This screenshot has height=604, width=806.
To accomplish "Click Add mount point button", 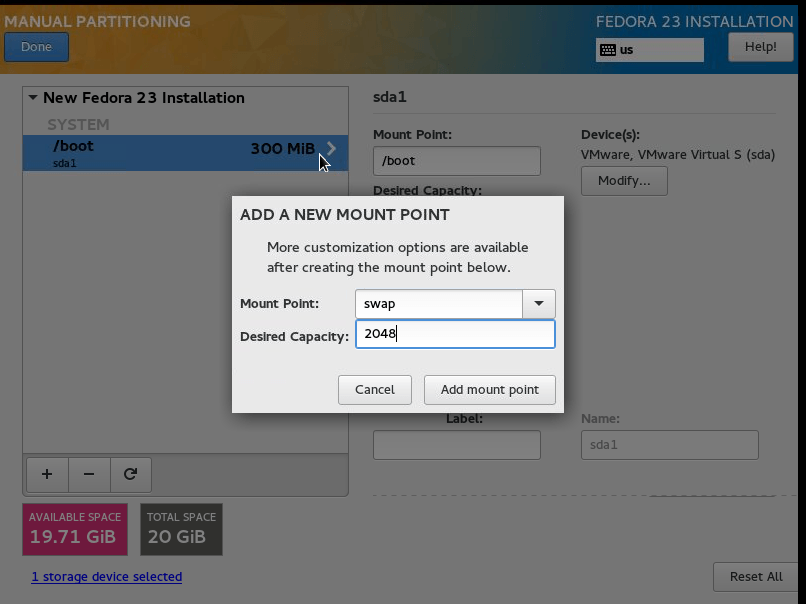I will tap(489, 390).
